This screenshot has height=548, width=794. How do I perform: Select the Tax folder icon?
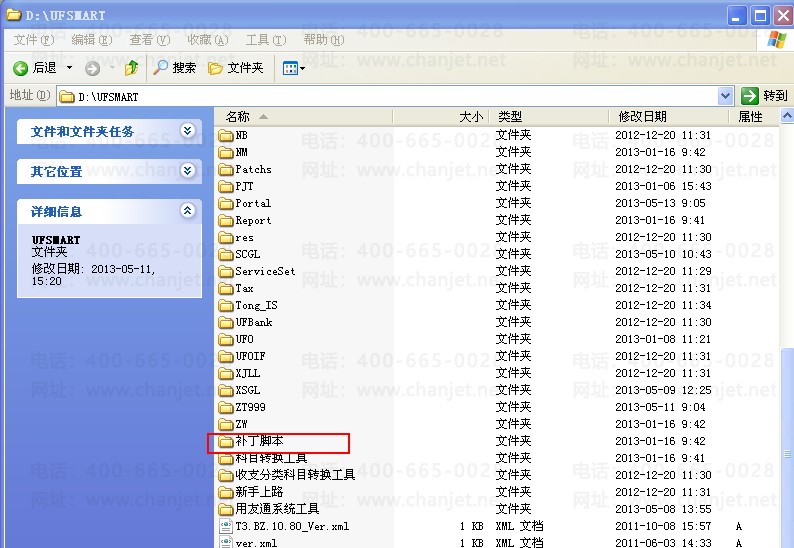tap(226, 289)
